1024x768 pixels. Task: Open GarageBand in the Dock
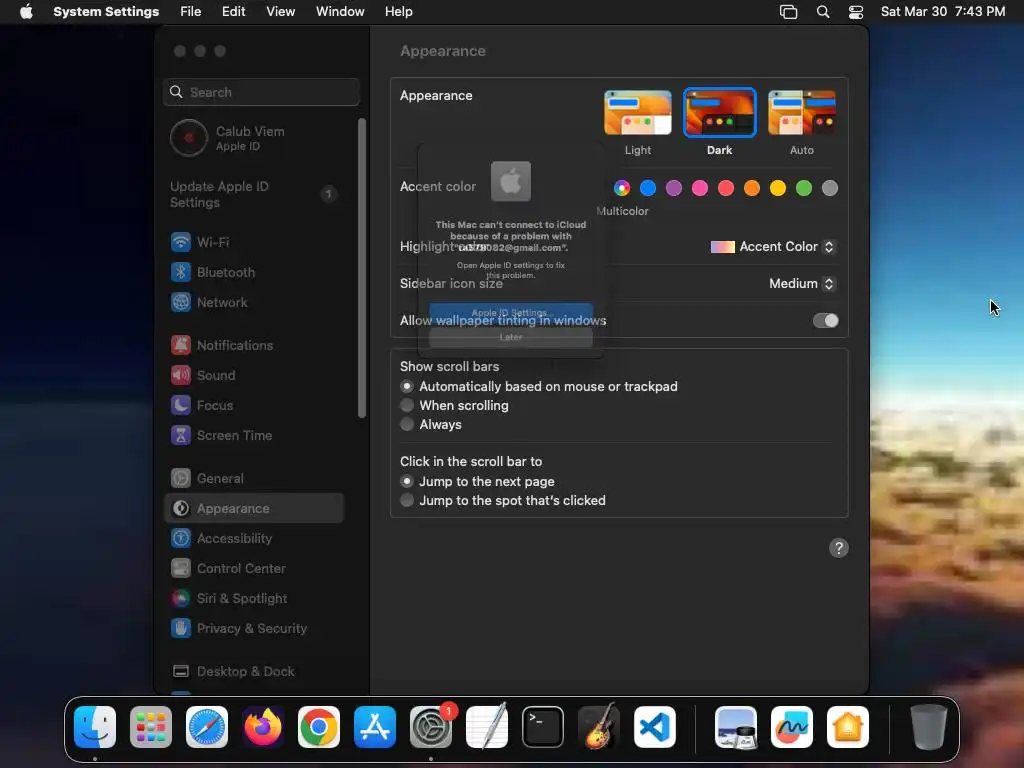[x=599, y=727]
